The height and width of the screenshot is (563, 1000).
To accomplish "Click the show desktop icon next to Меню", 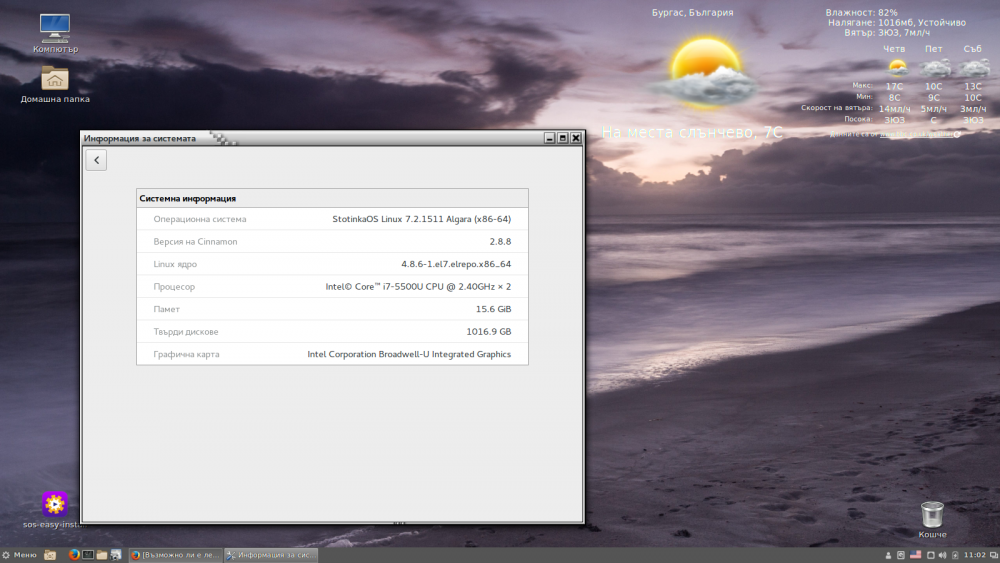I will [x=50, y=555].
